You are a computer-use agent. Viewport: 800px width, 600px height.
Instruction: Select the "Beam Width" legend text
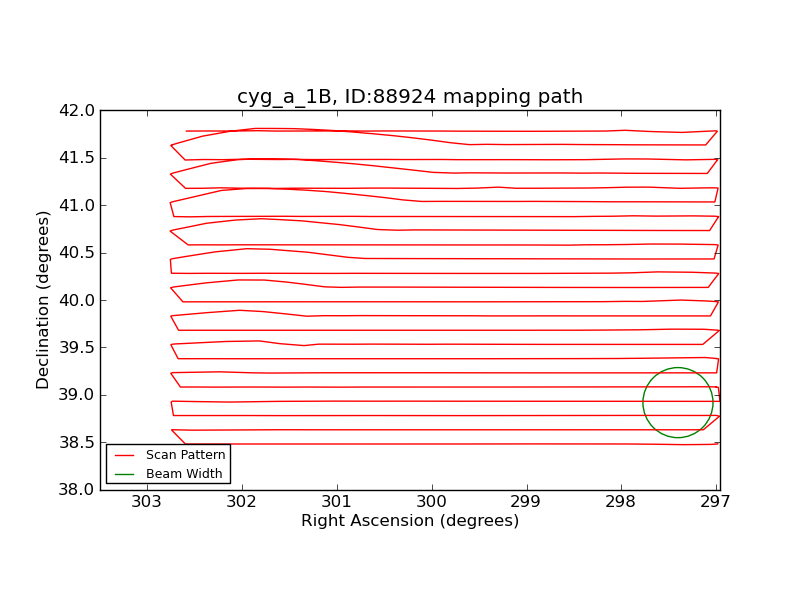[x=184, y=474]
